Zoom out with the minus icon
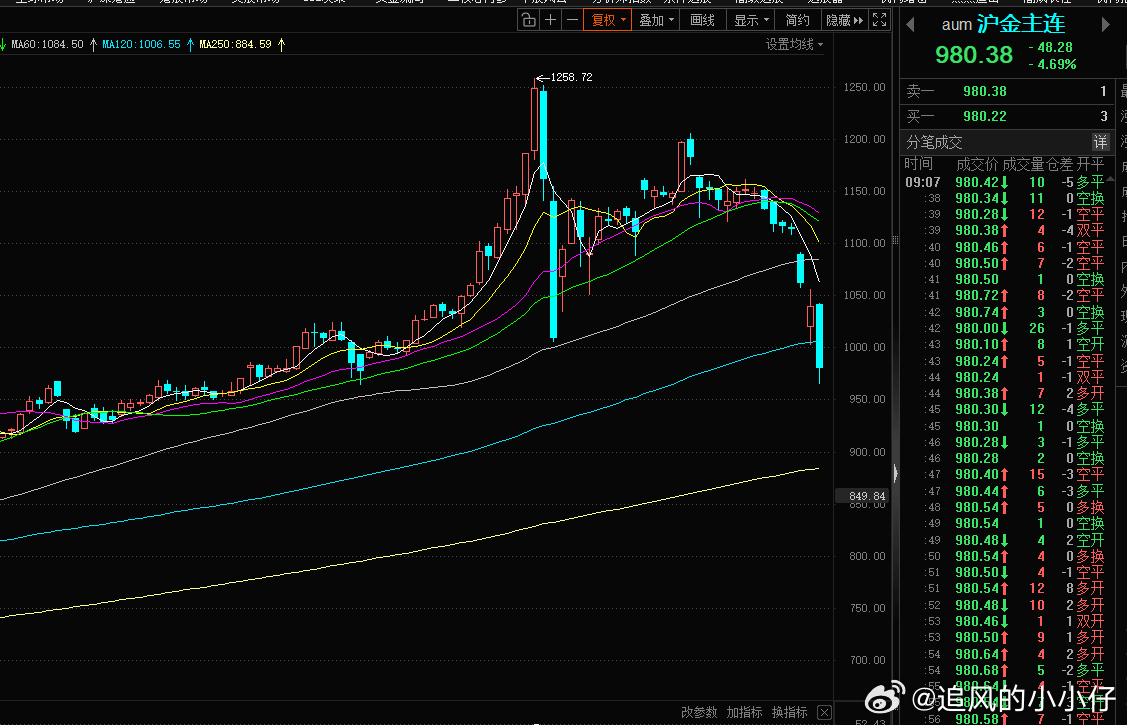Screen dimensions: 1127x725 (x=572, y=20)
